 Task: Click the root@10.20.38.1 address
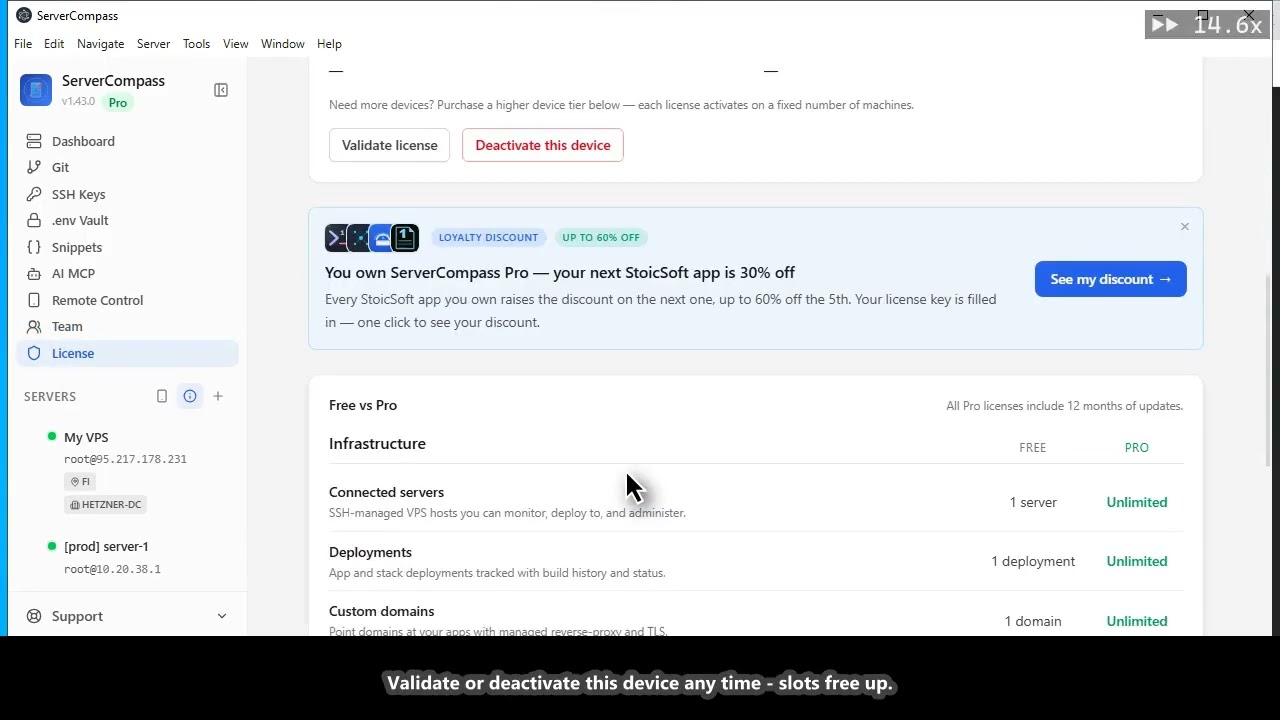point(112,569)
